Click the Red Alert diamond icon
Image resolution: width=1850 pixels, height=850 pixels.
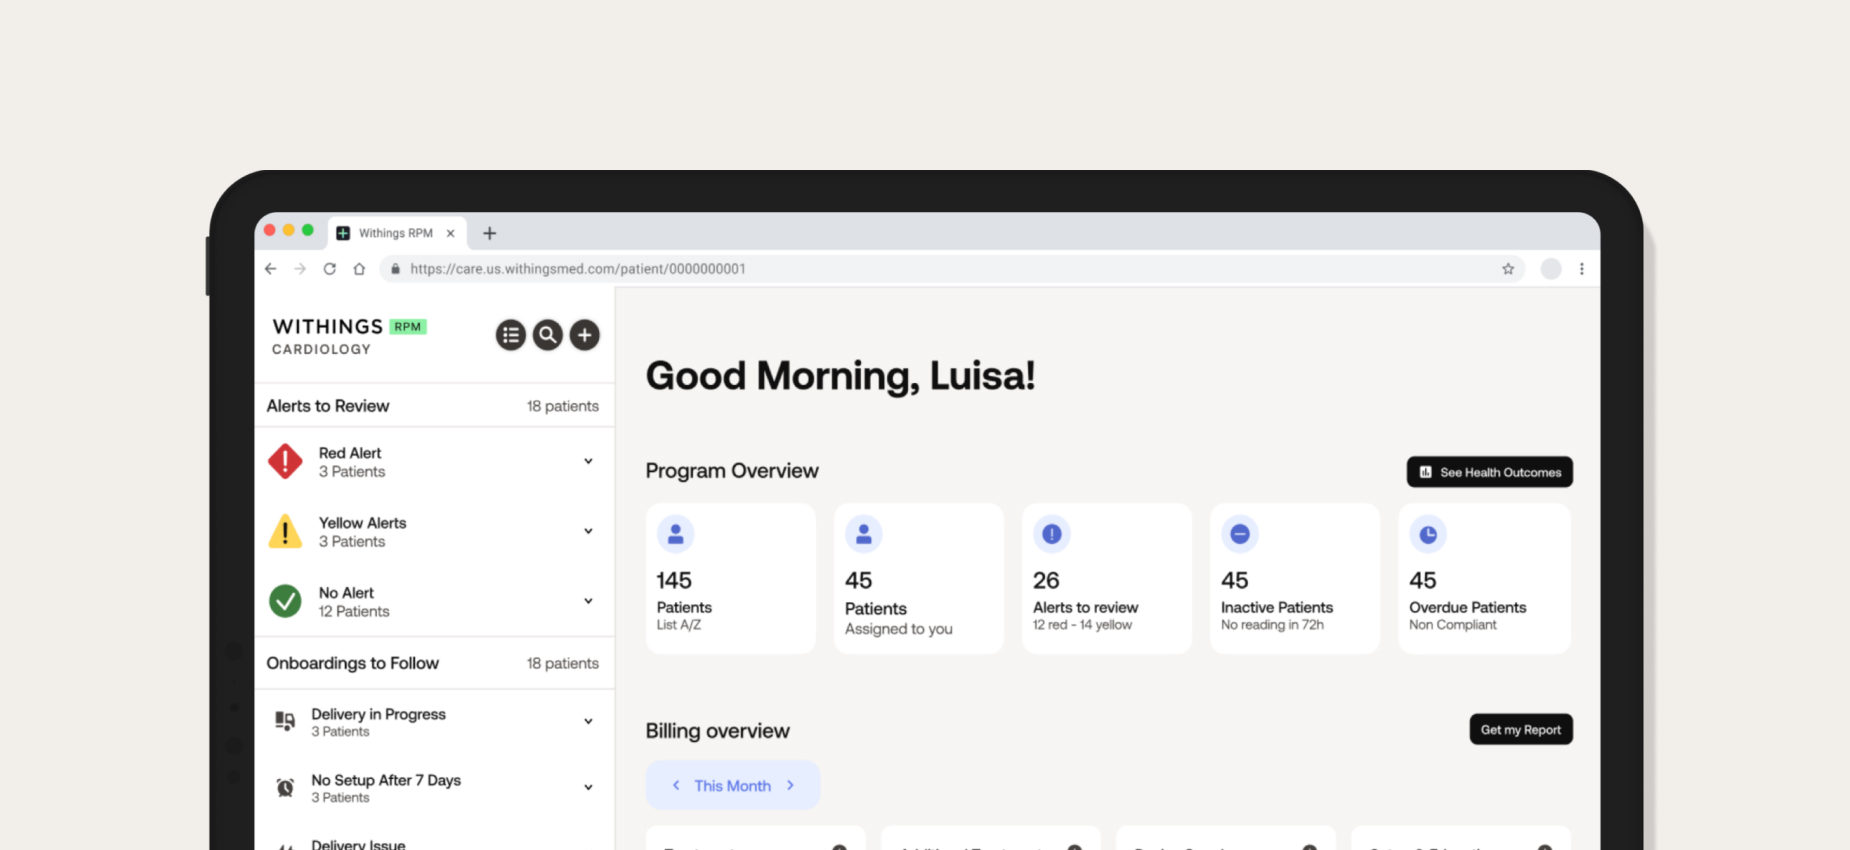point(285,462)
